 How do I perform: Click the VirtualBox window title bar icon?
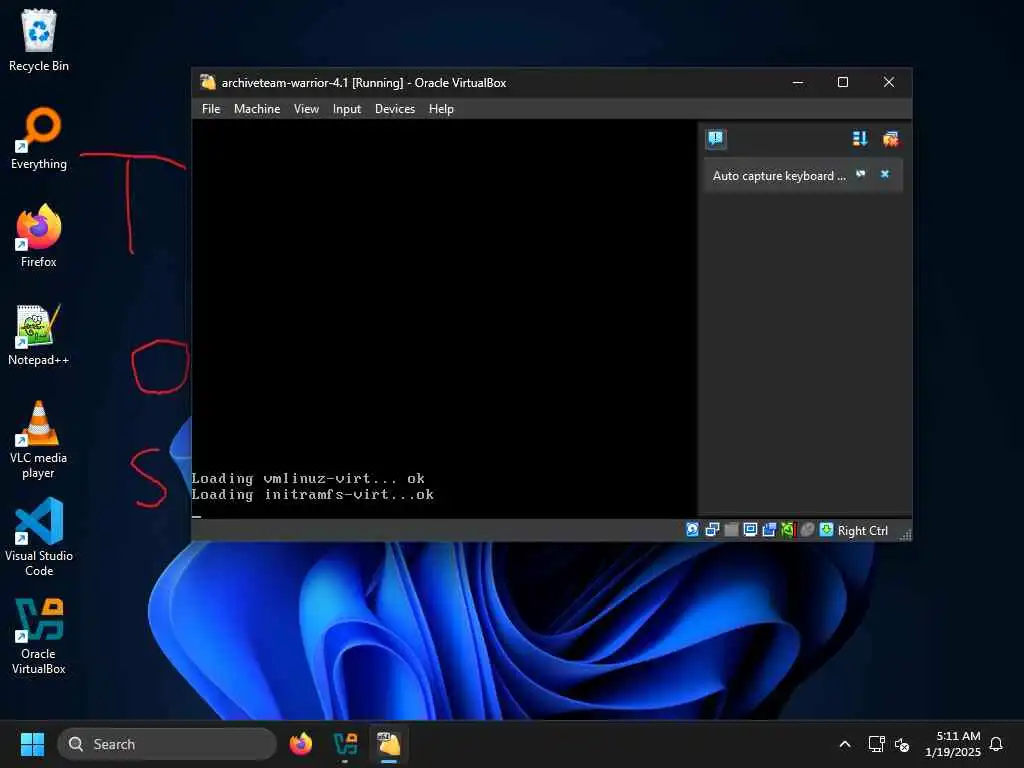(208, 82)
